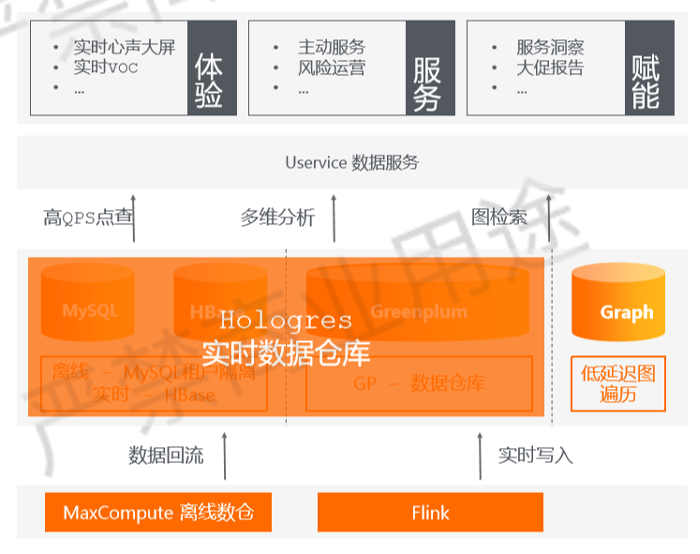
Task: Click the MySQL database cylinder
Action: (x=88, y=302)
